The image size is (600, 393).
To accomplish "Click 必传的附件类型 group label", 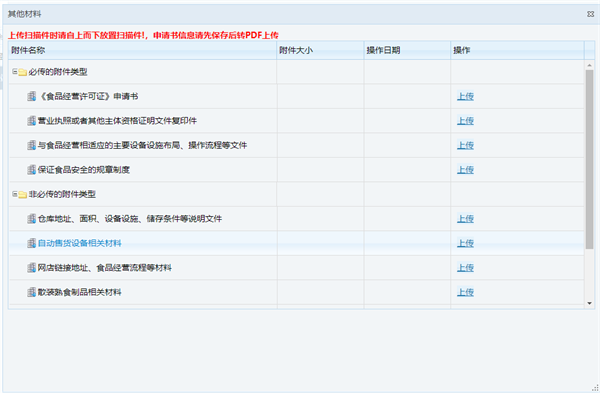I will pyautogui.click(x=58, y=72).
